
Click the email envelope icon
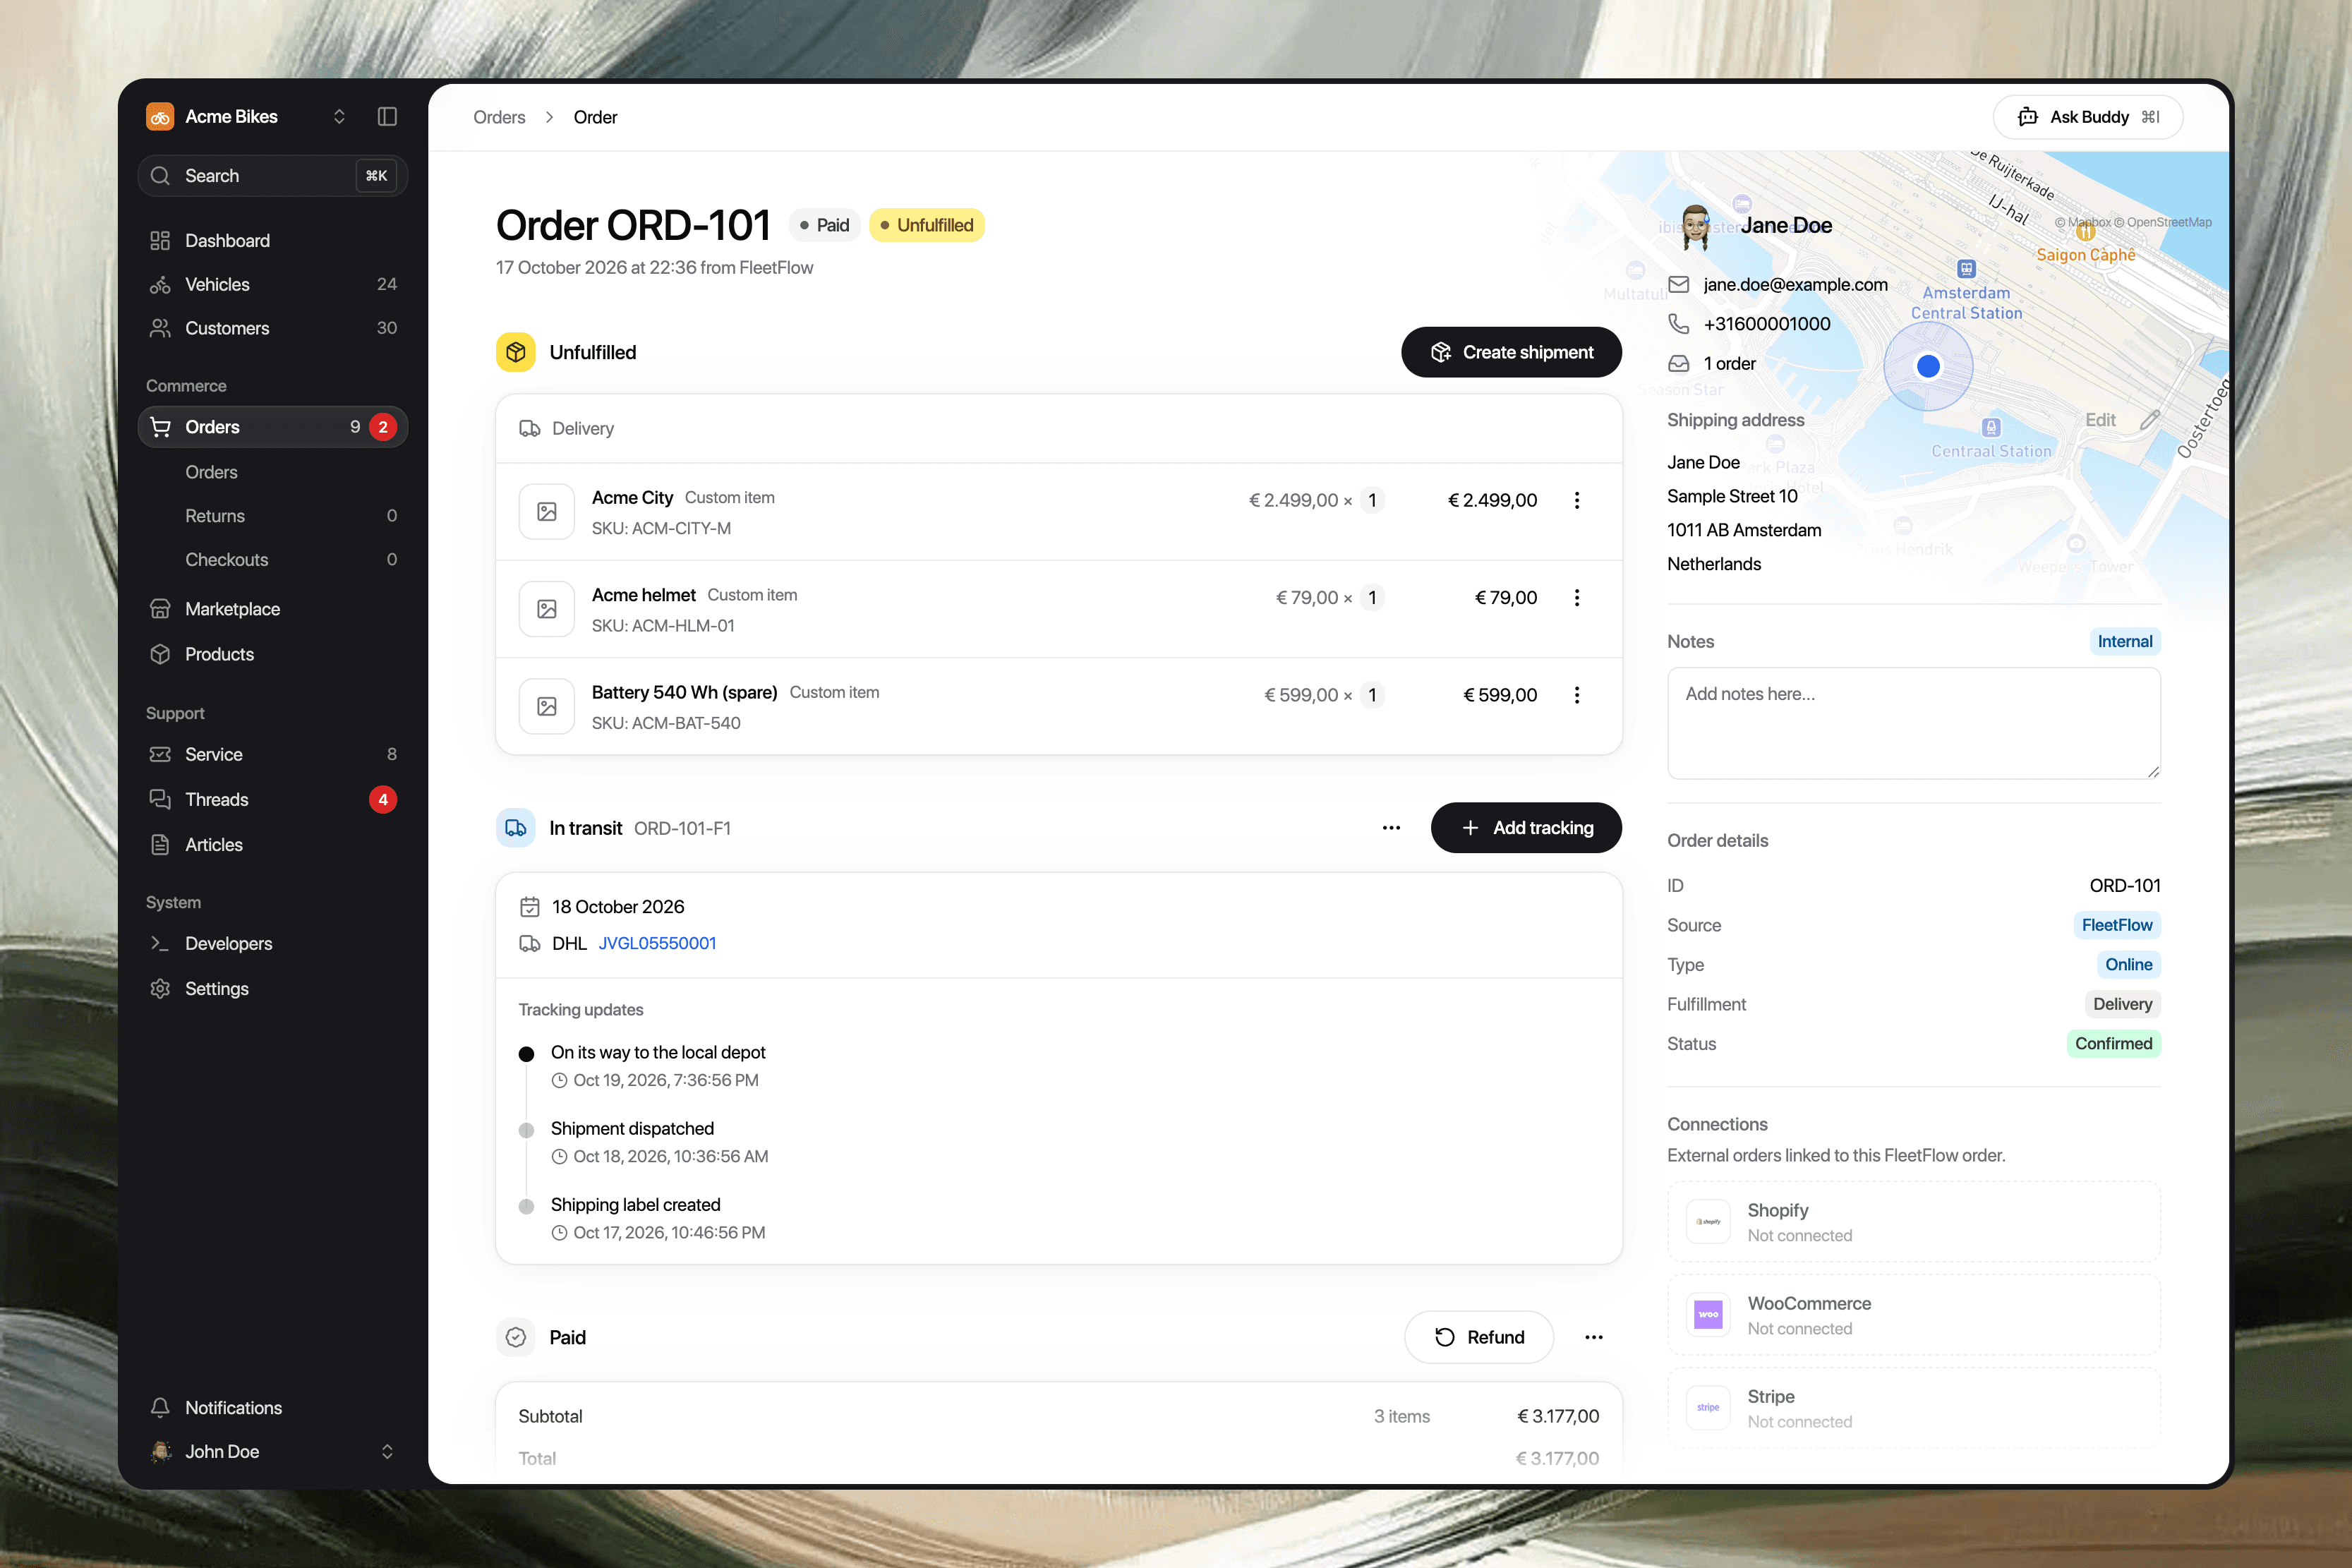pos(1679,285)
